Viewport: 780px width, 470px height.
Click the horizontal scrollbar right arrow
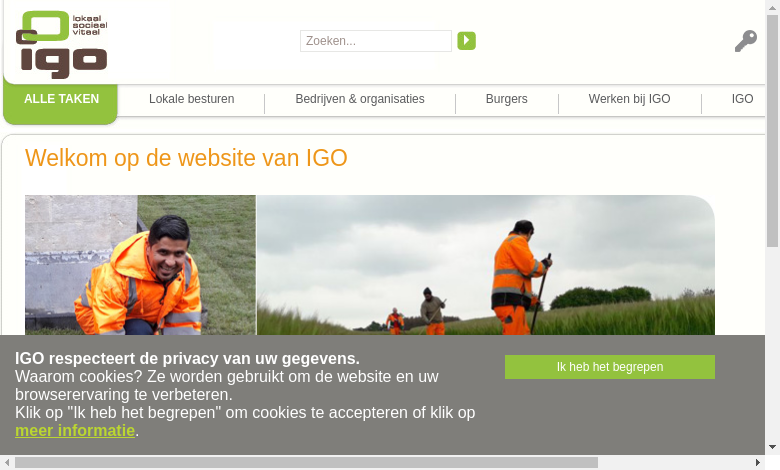coord(758,463)
